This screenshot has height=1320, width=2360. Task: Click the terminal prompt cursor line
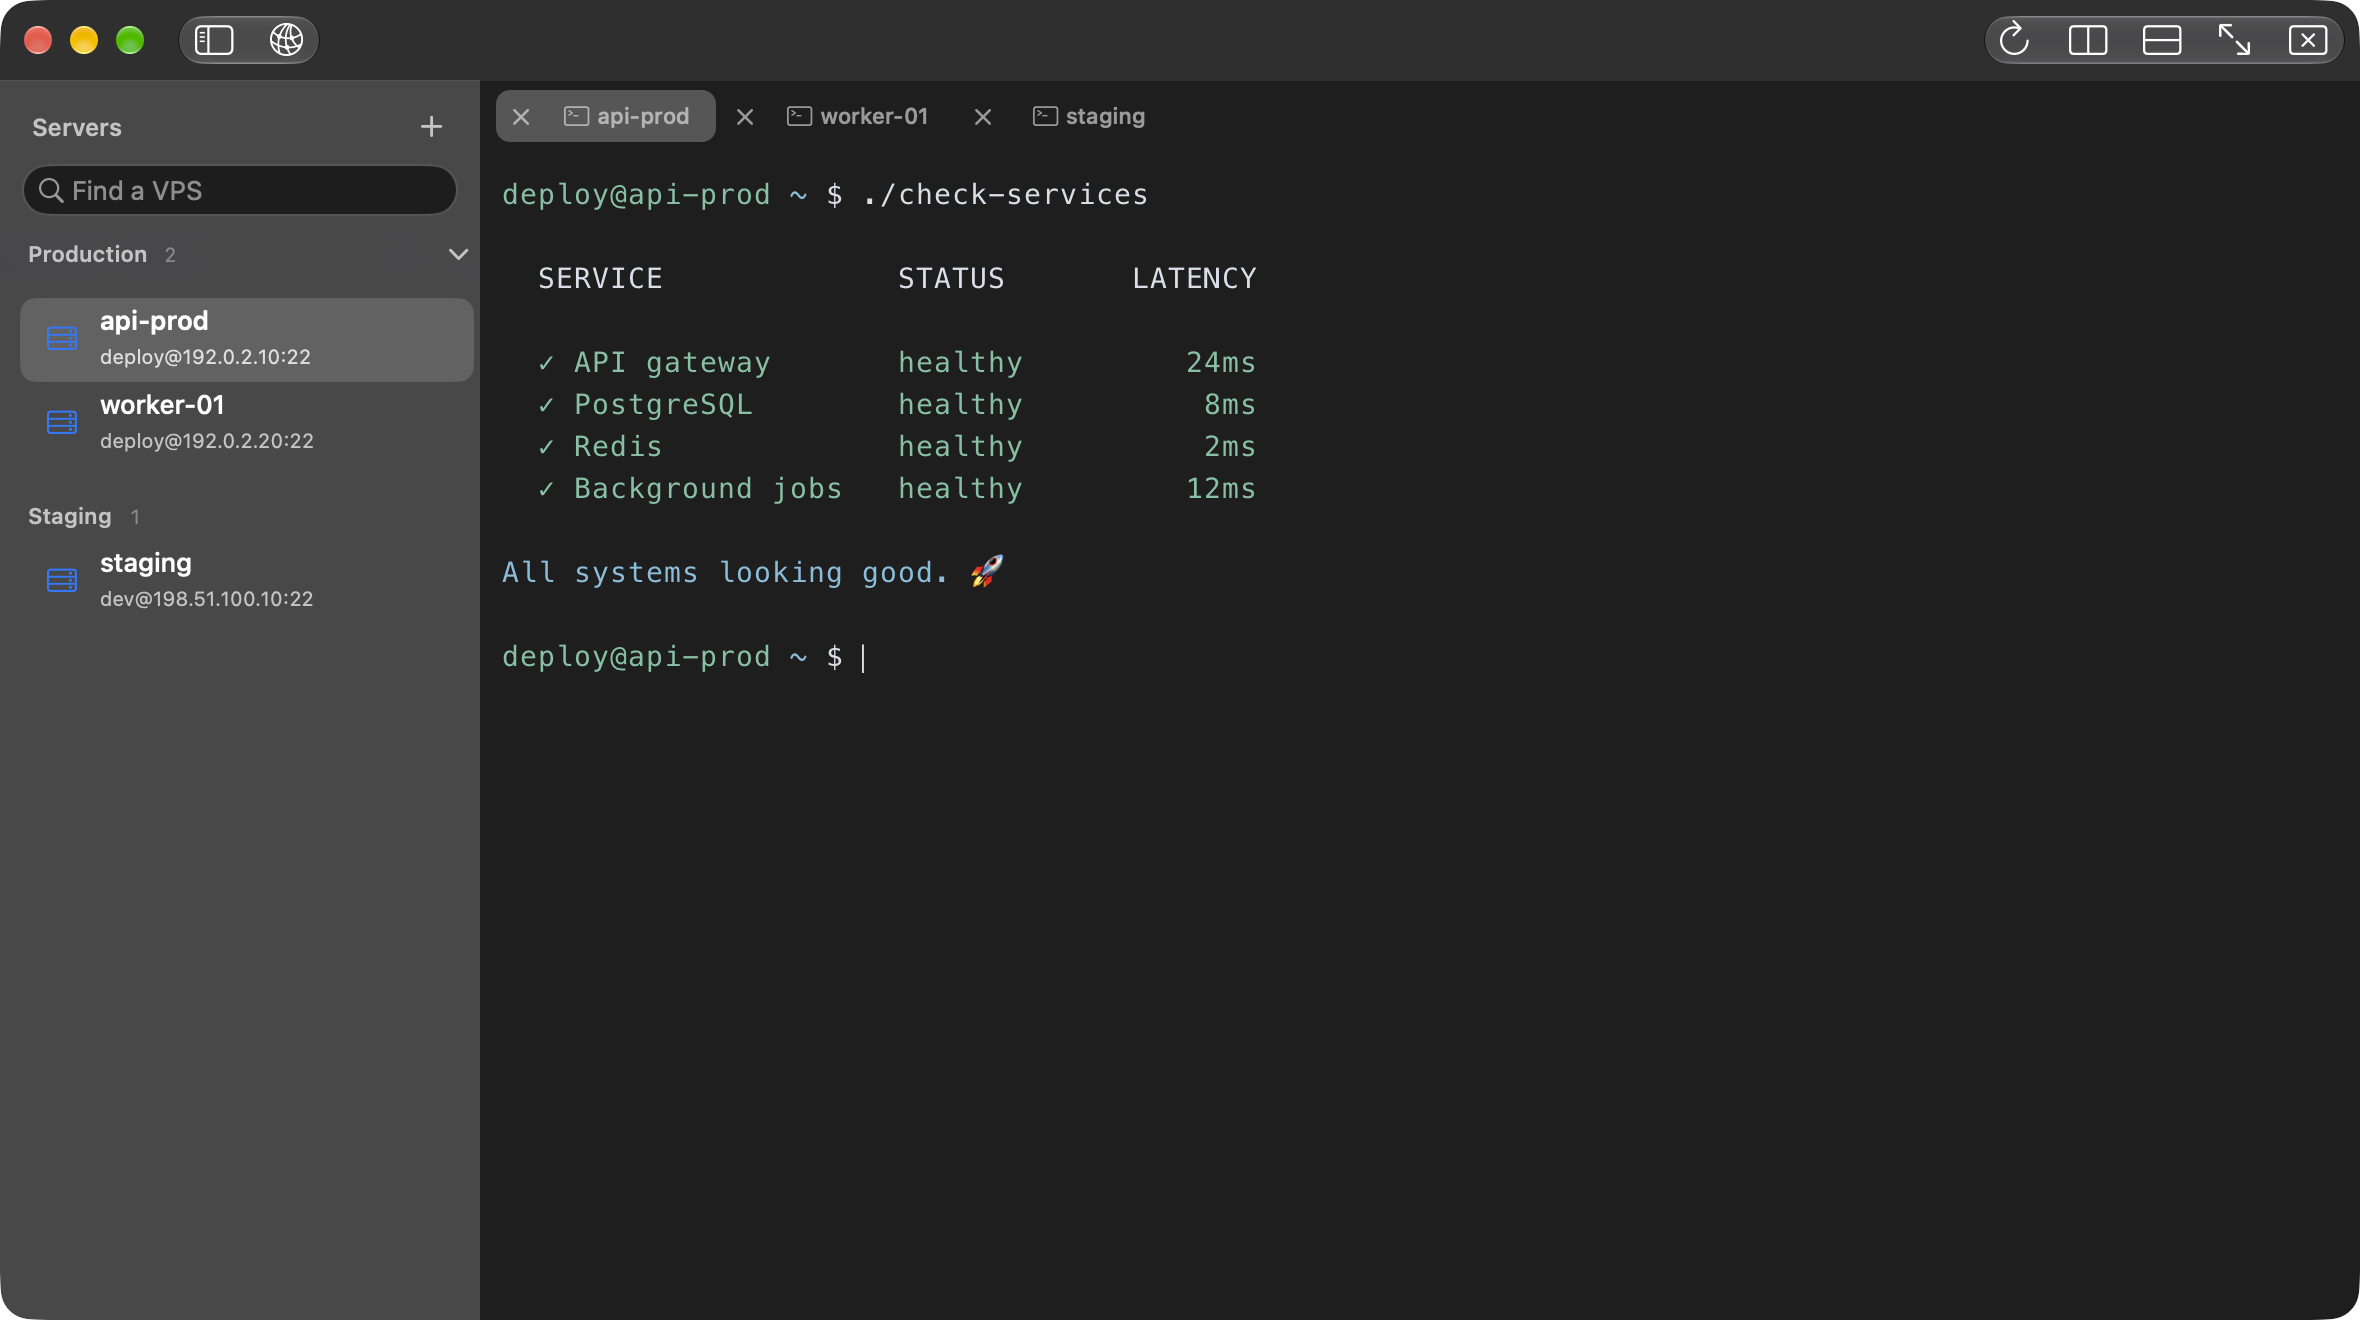tap(685, 656)
